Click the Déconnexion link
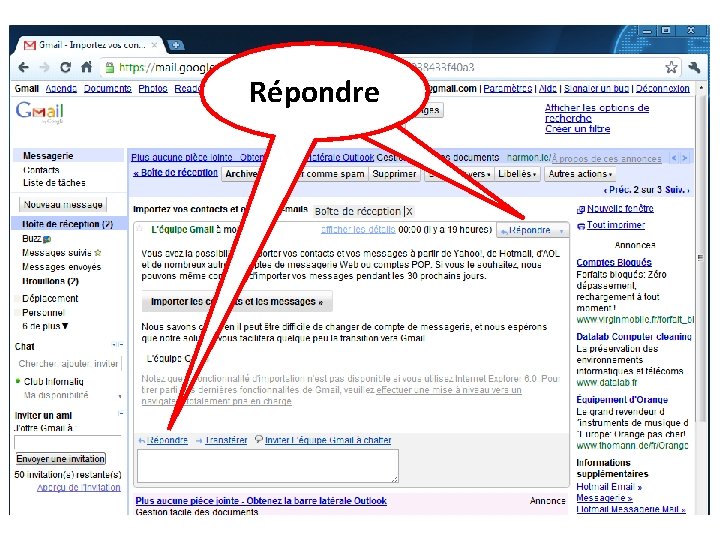 coord(662,88)
